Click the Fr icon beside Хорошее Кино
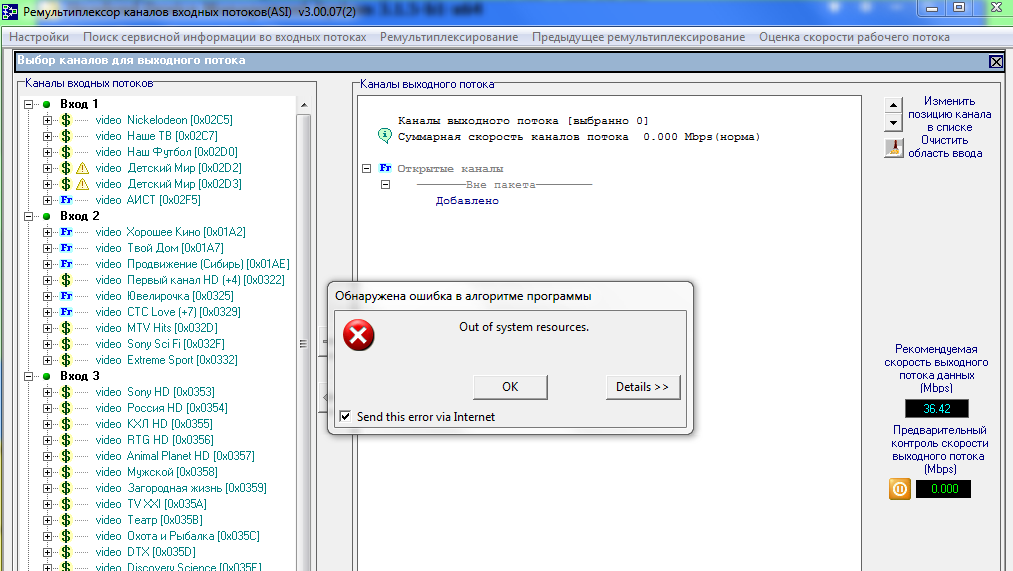 (66, 232)
